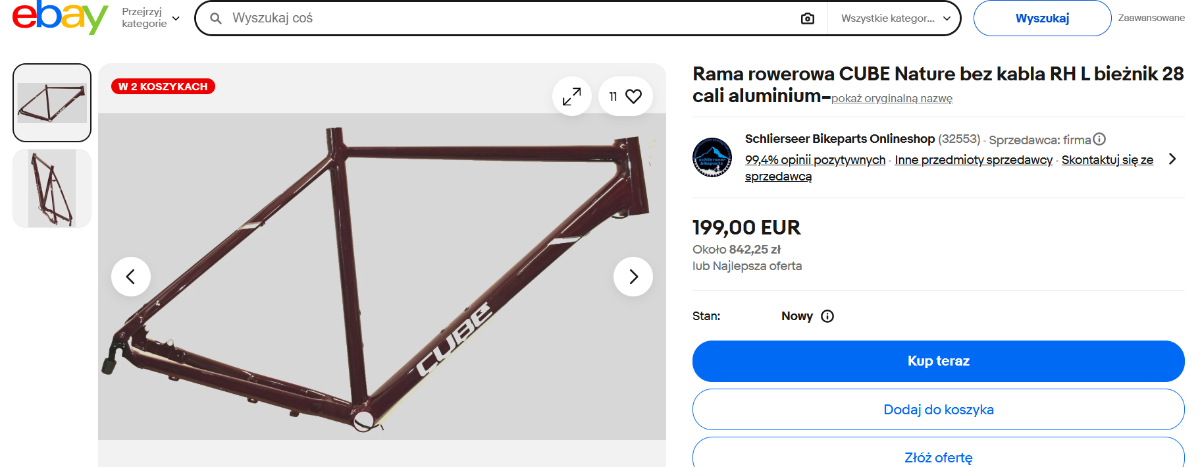This screenshot has width=1200, height=467.
Task: Add item to watchlist with heart icon
Action: (633, 97)
